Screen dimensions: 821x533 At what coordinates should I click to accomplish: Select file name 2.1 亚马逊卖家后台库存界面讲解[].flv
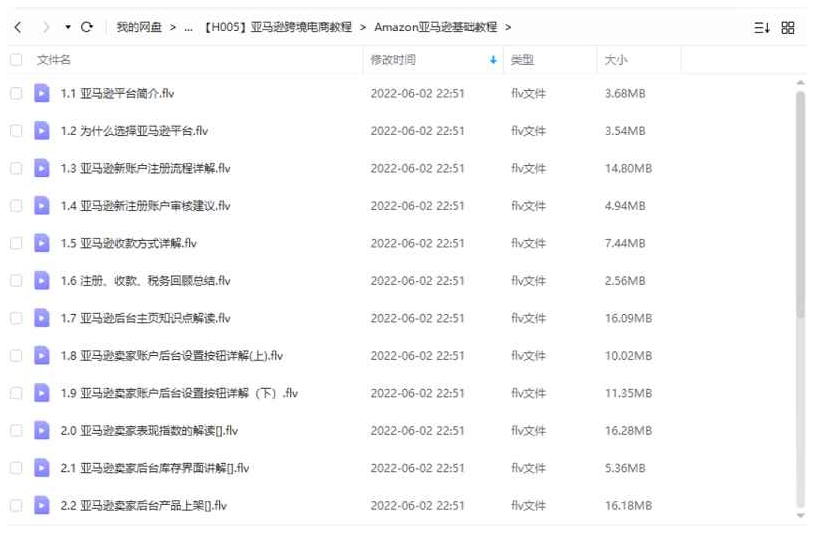tap(154, 468)
